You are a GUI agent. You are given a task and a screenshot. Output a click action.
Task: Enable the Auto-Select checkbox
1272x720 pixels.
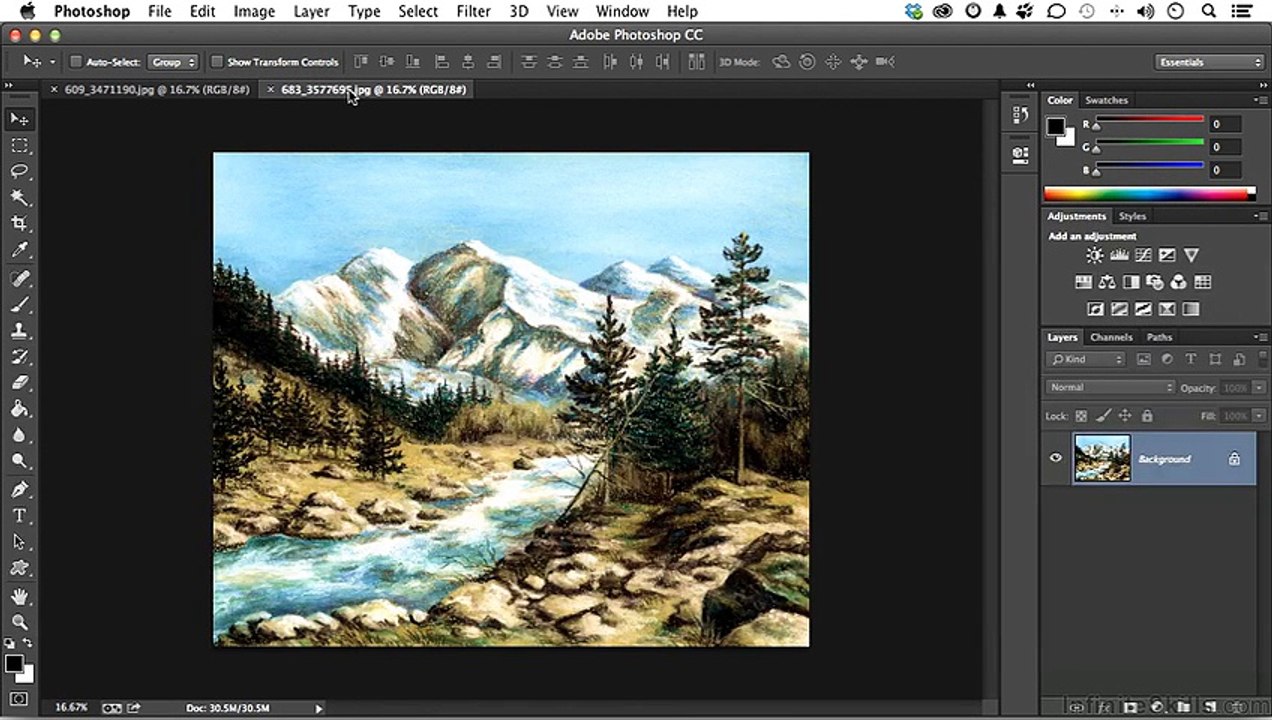pyautogui.click(x=75, y=62)
